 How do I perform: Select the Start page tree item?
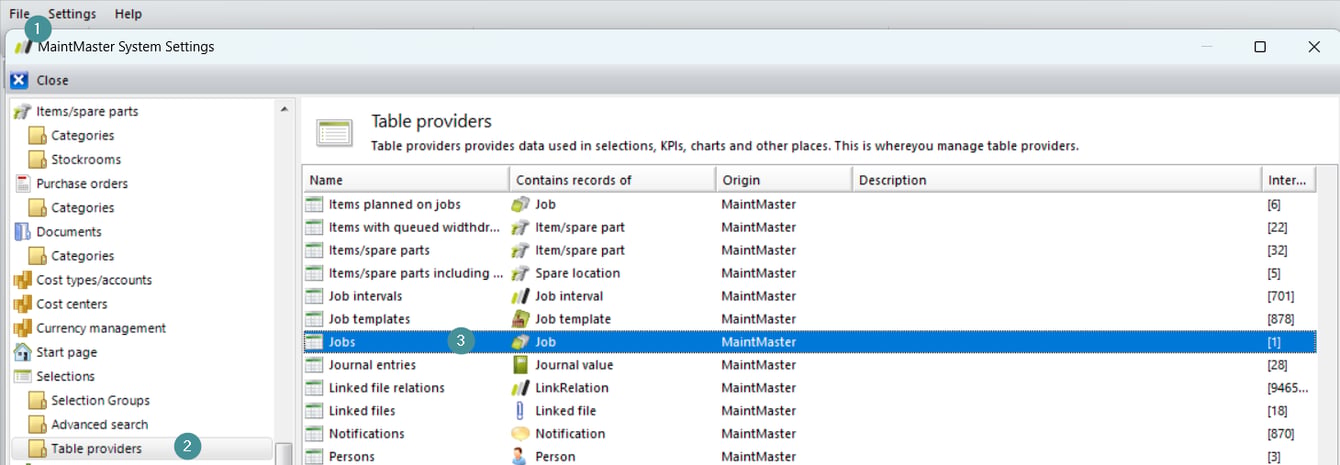67,352
